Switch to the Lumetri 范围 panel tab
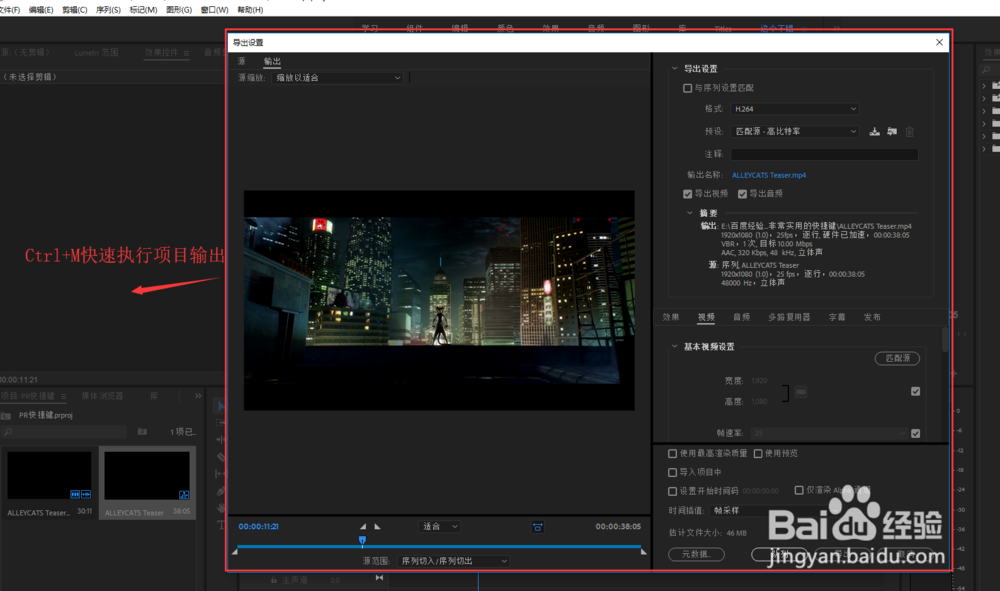The height and width of the screenshot is (591, 1000). (x=96, y=53)
